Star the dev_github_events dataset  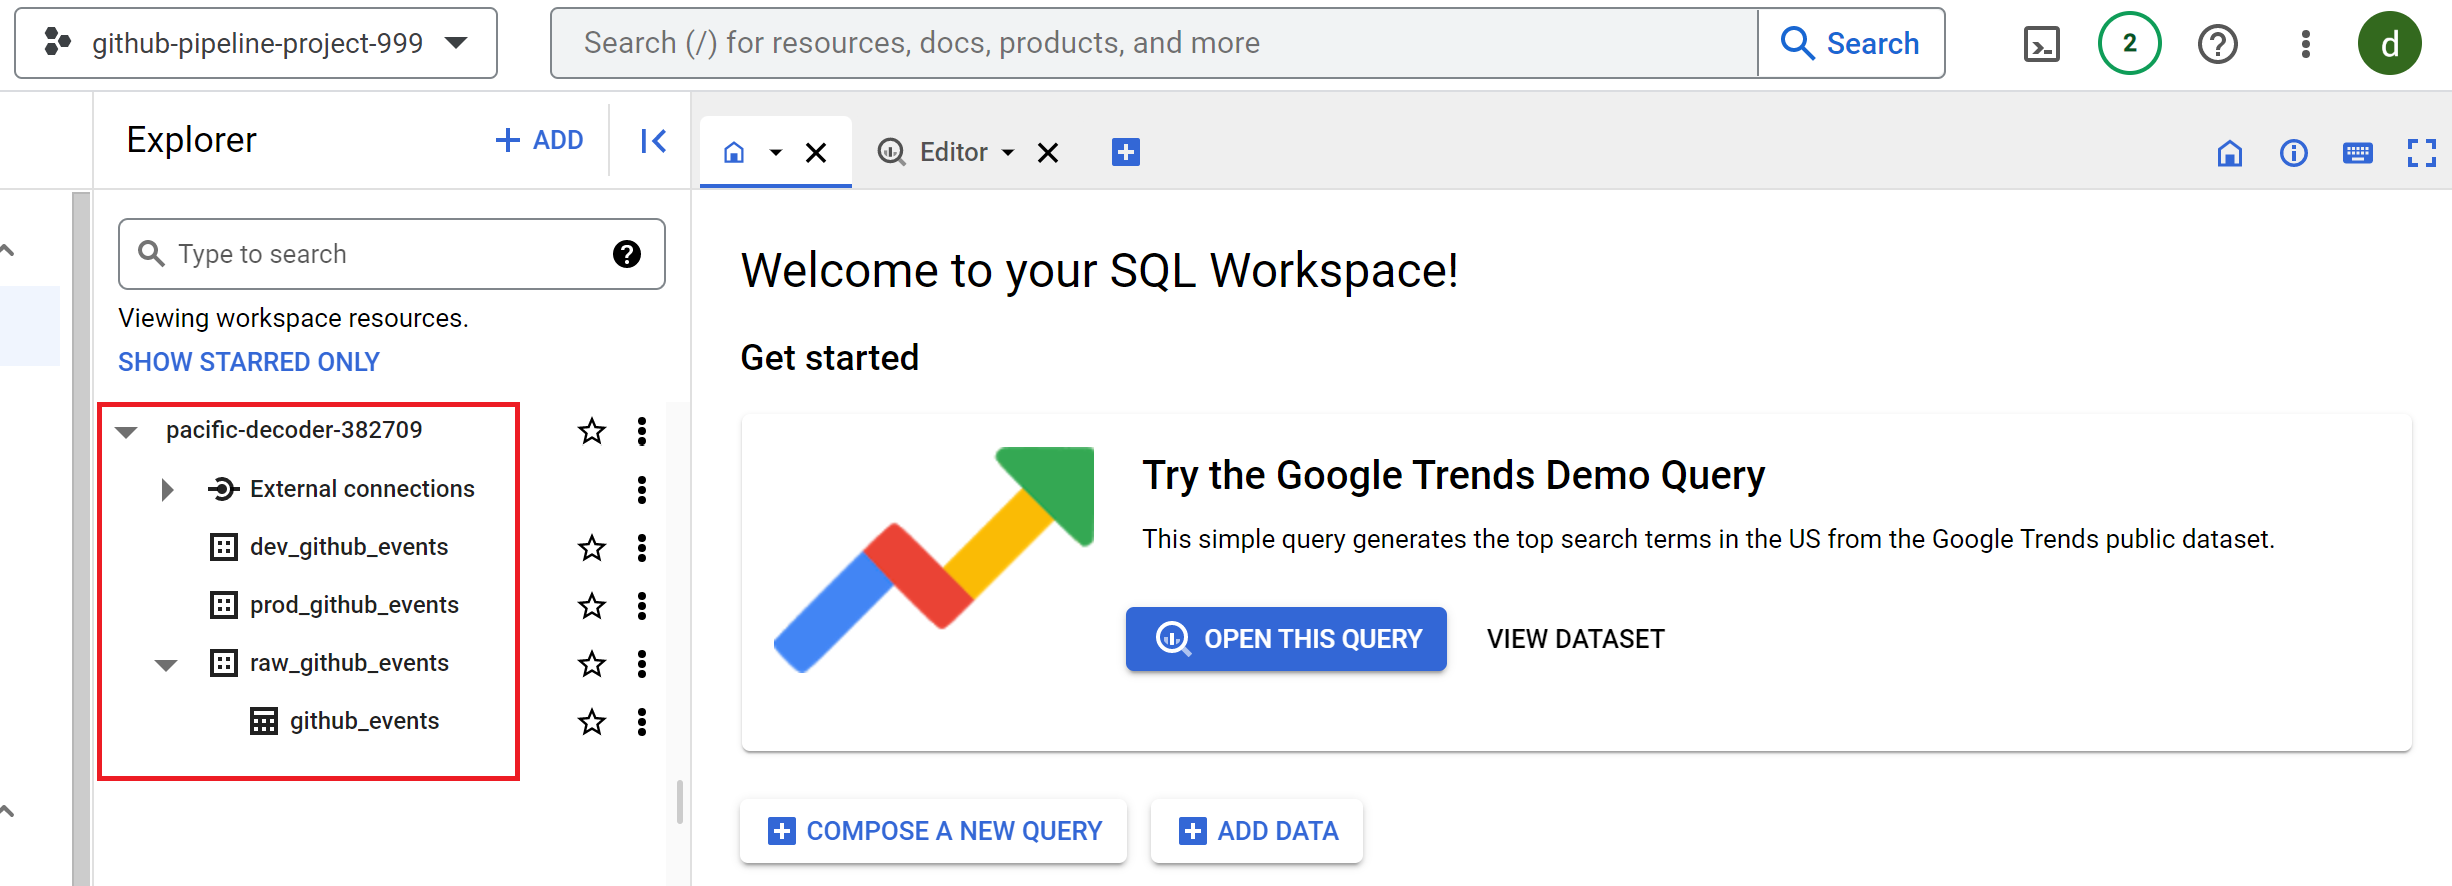point(592,547)
